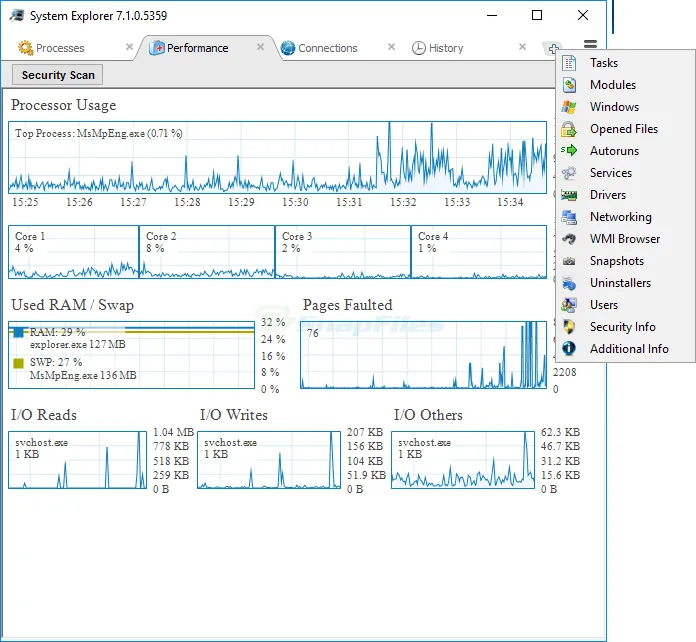Click 'MsMpEng.exe 136 MB' text
Screen dimensions: 696x642
(x=83, y=376)
